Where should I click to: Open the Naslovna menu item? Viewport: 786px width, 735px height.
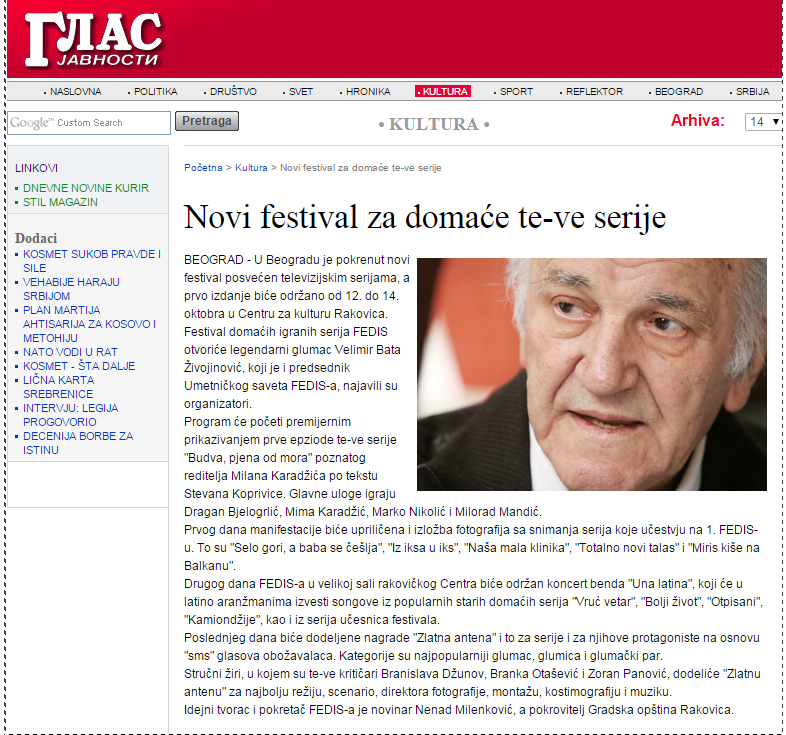tap(75, 91)
